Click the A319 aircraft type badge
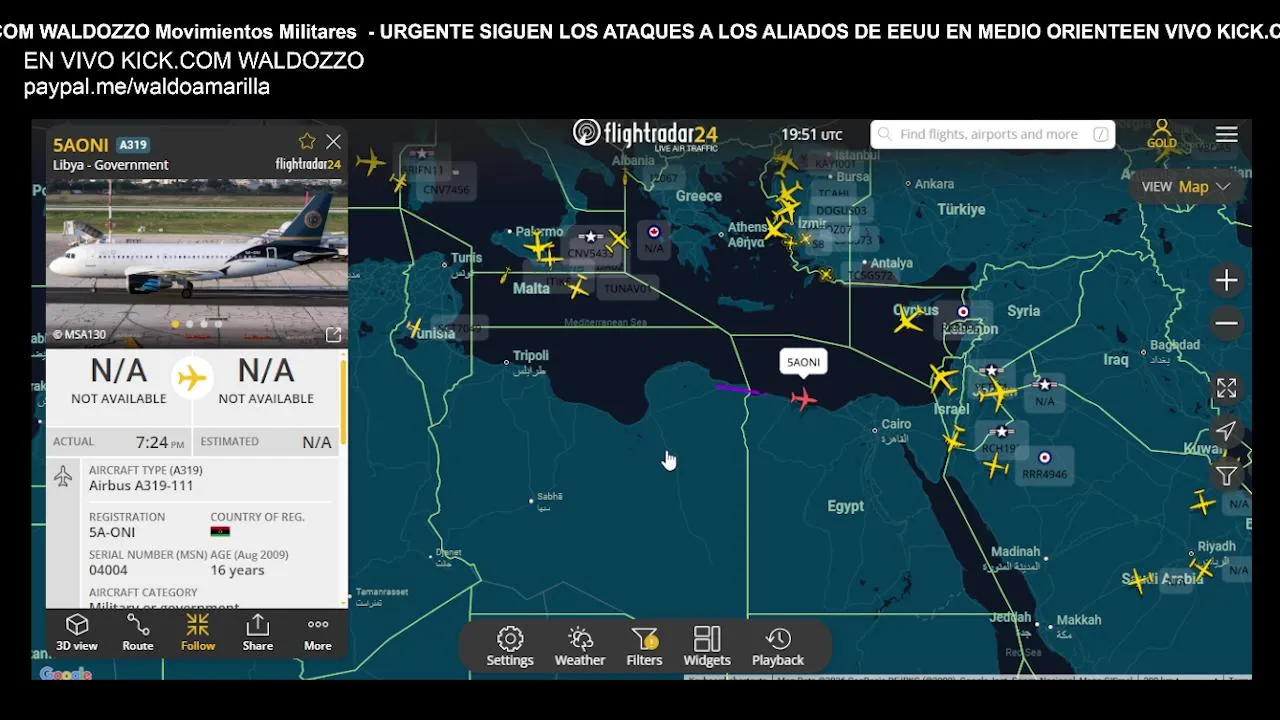Viewport: 1280px width, 720px height. click(133, 144)
